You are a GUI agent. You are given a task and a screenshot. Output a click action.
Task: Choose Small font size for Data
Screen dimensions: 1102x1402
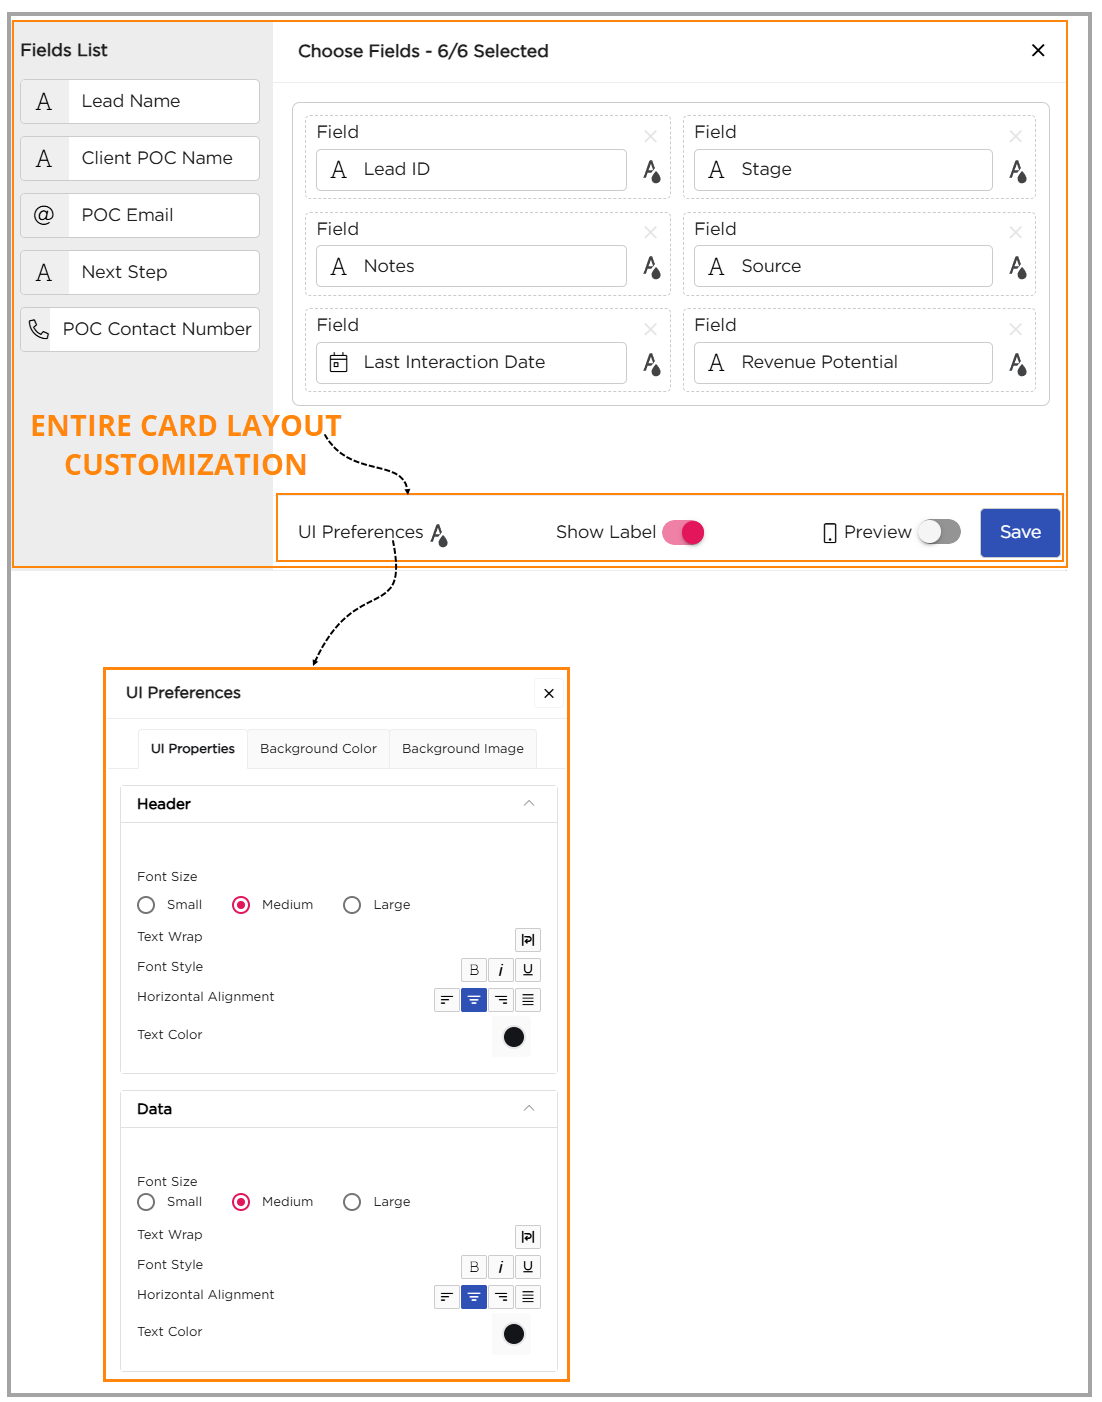(x=146, y=1202)
